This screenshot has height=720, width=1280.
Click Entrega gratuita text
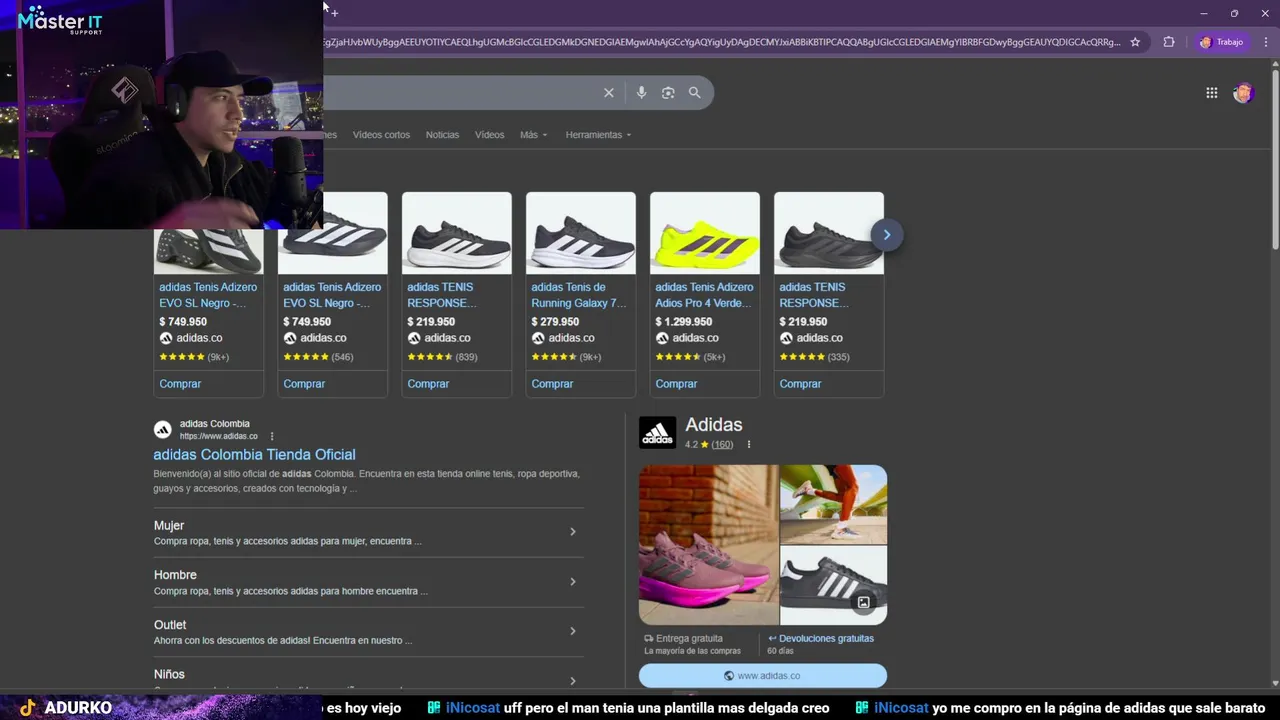[690, 638]
